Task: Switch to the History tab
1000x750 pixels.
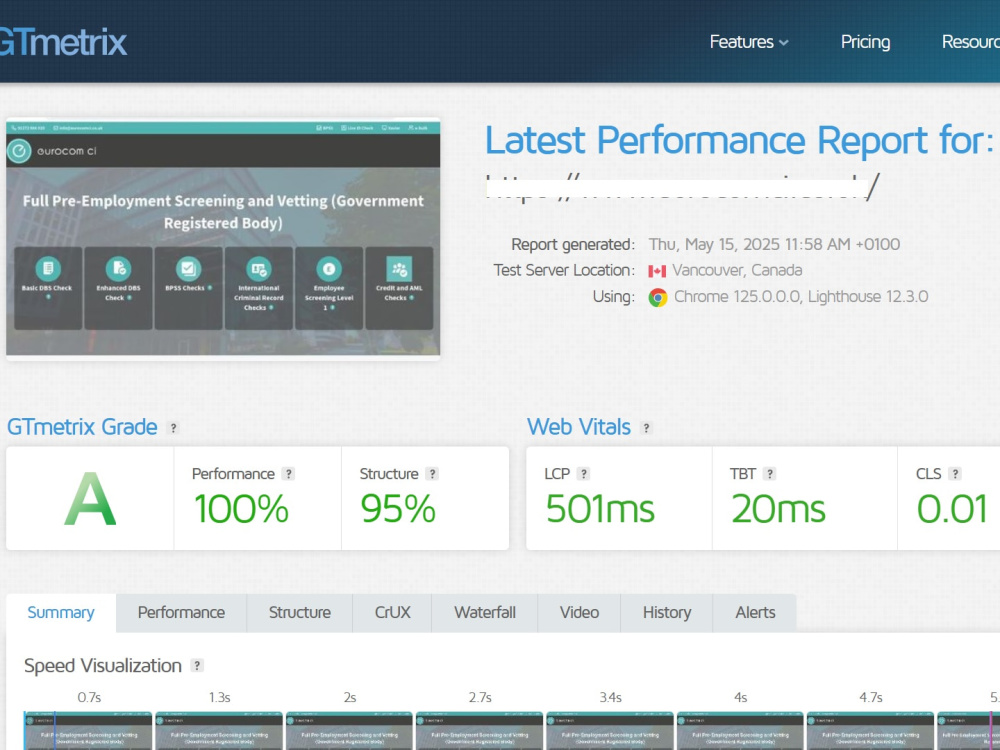Action: [x=666, y=613]
